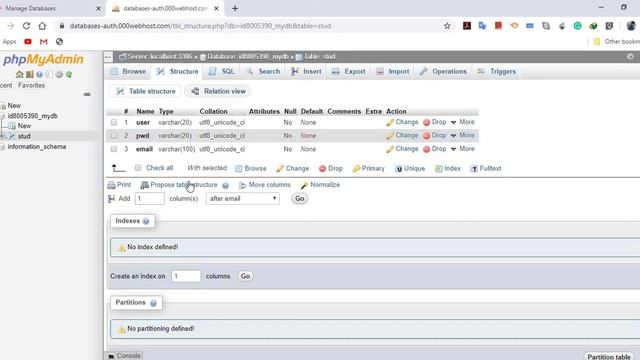Click the Print printer icon
Screen dimensions: 640x360
[111, 185]
